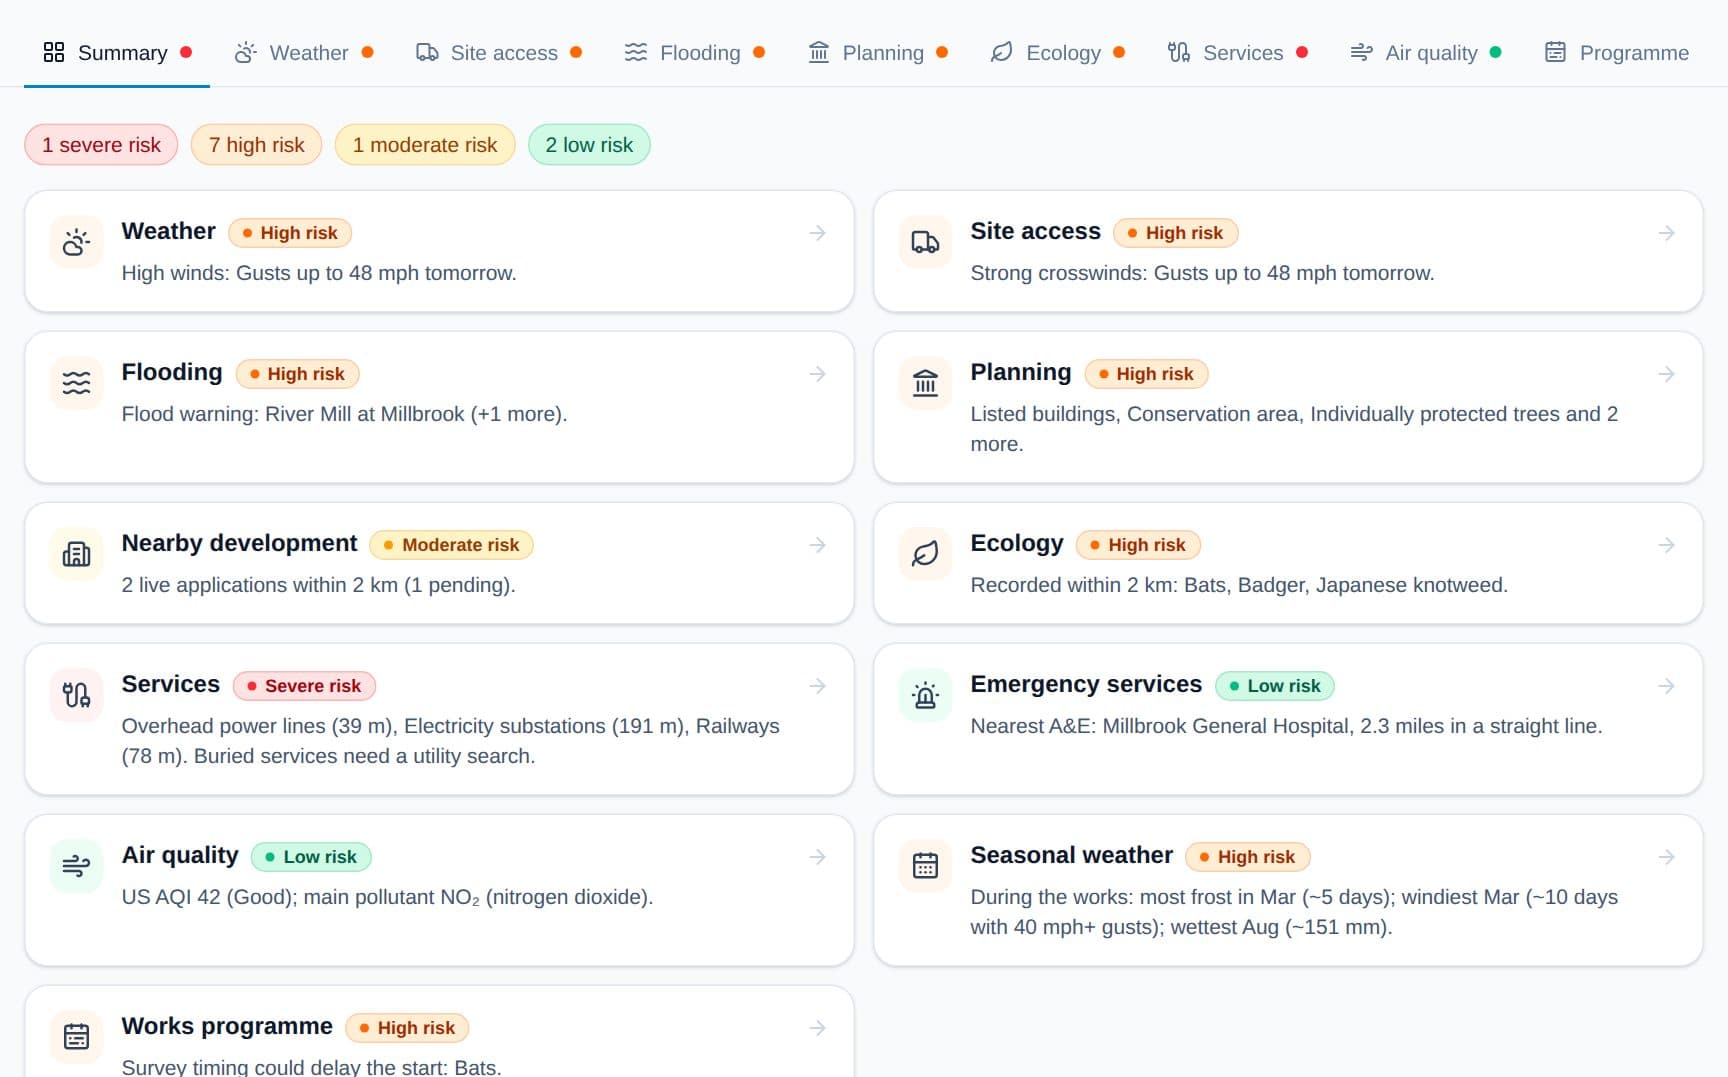Click the Emergency services siren icon
1728x1077 pixels.
pos(925,695)
